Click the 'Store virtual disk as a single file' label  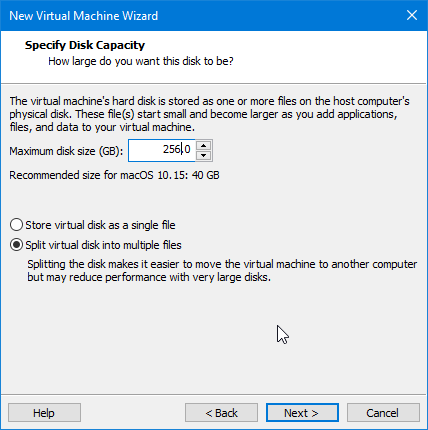pos(100,225)
